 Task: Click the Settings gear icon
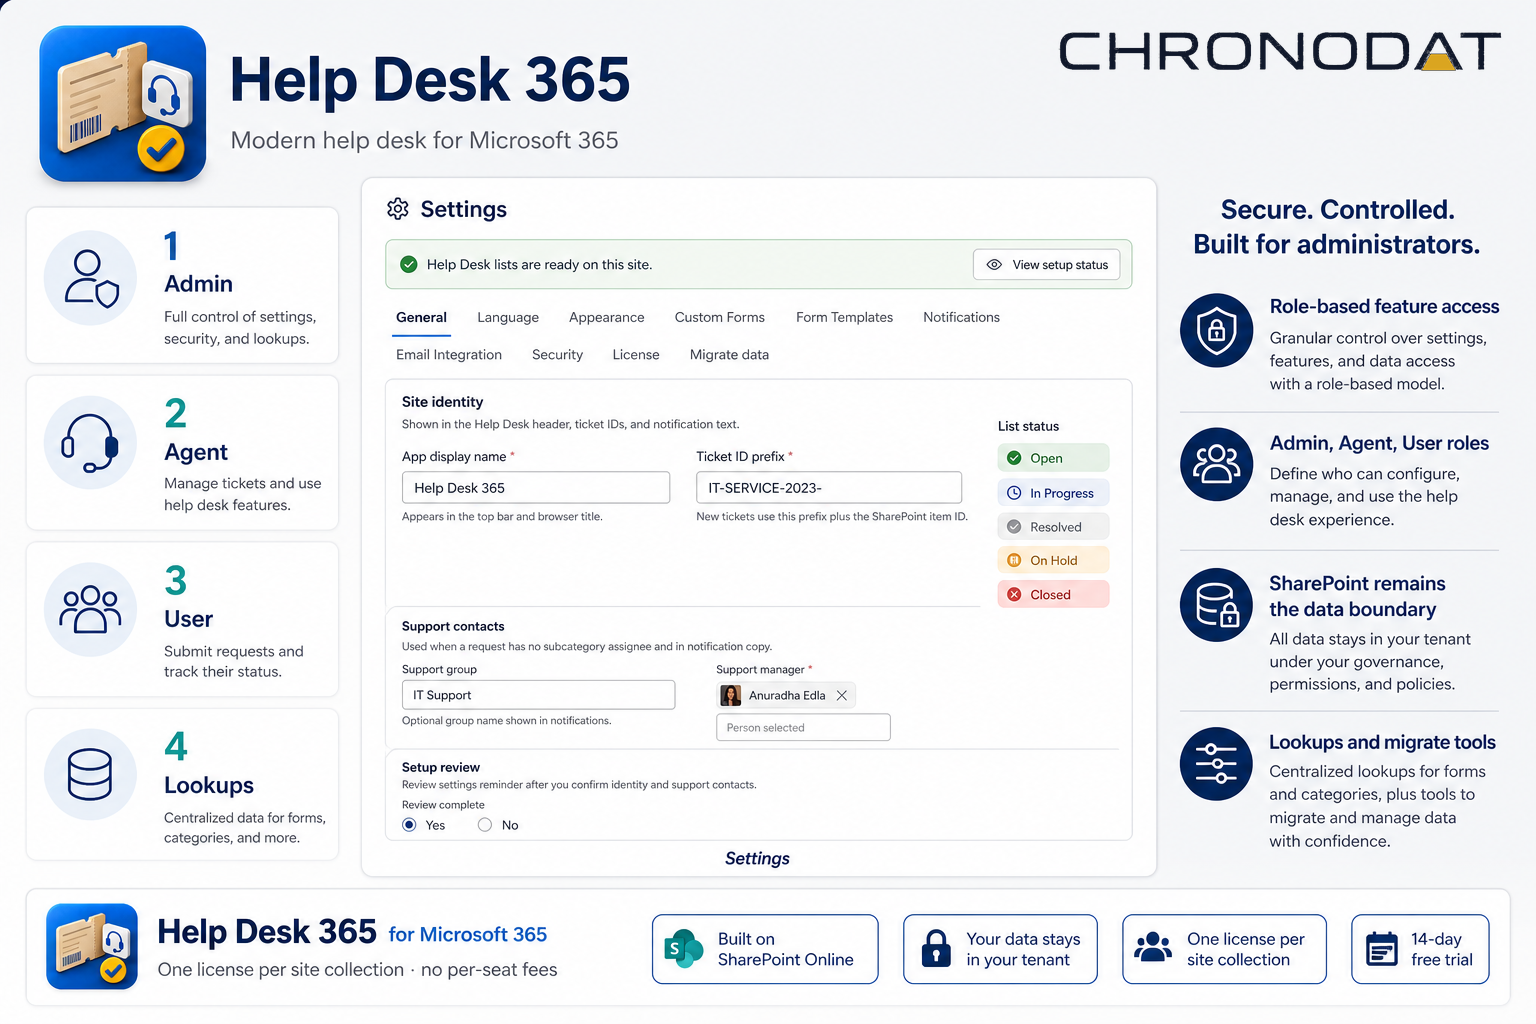point(398,209)
